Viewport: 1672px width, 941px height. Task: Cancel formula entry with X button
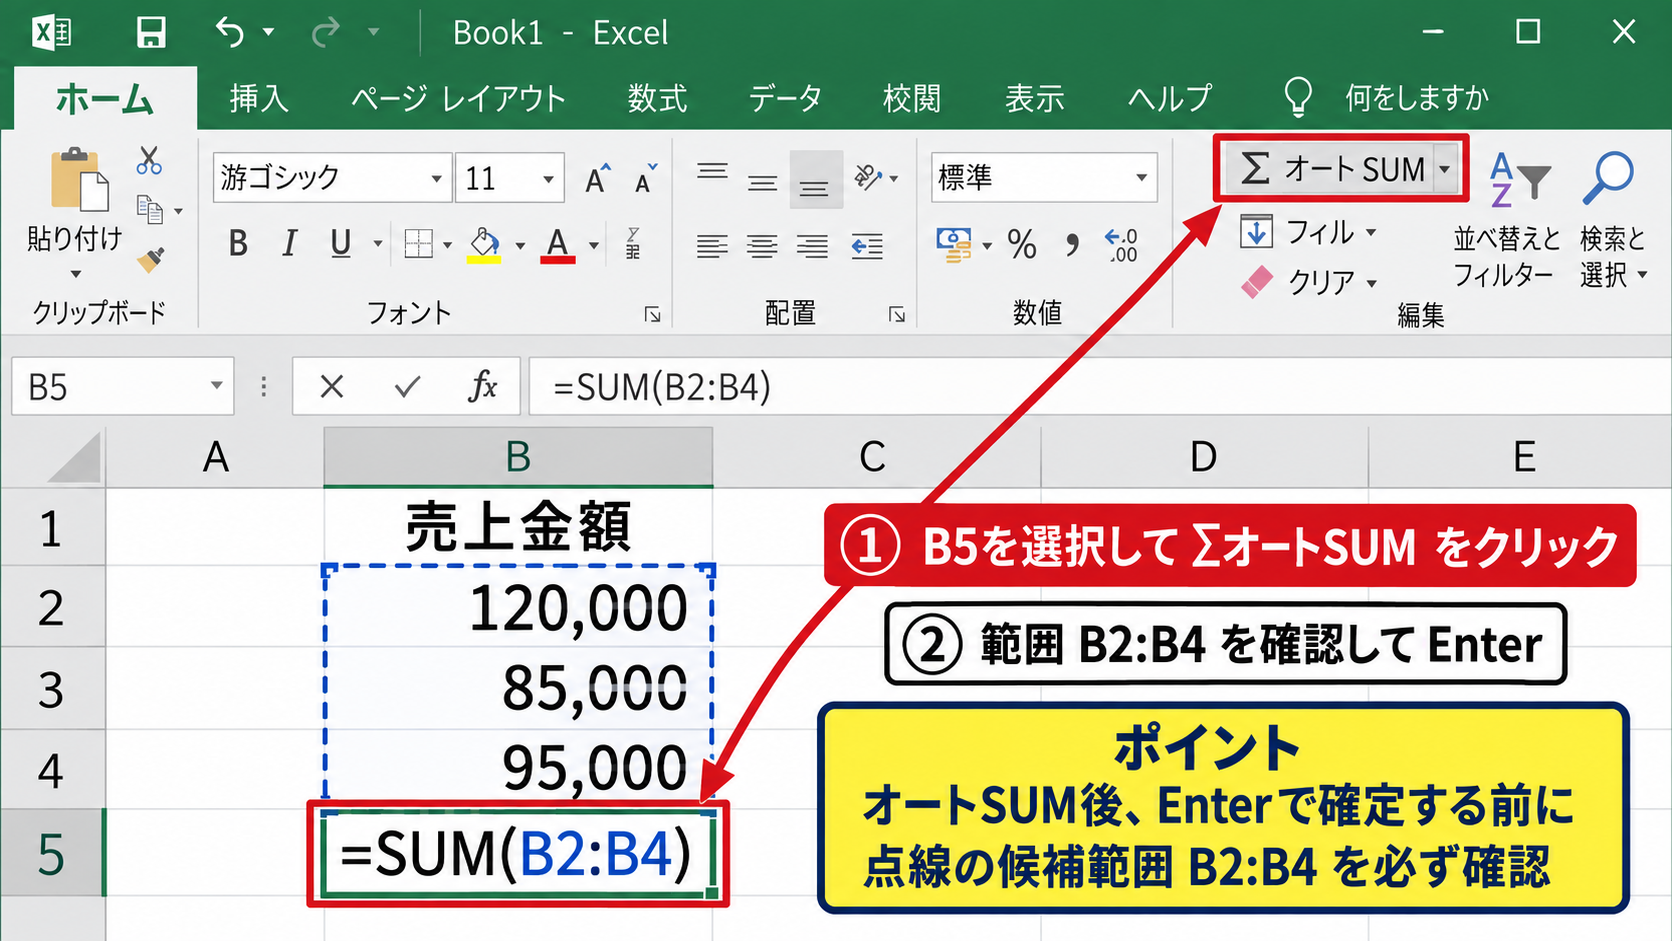(x=332, y=386)
